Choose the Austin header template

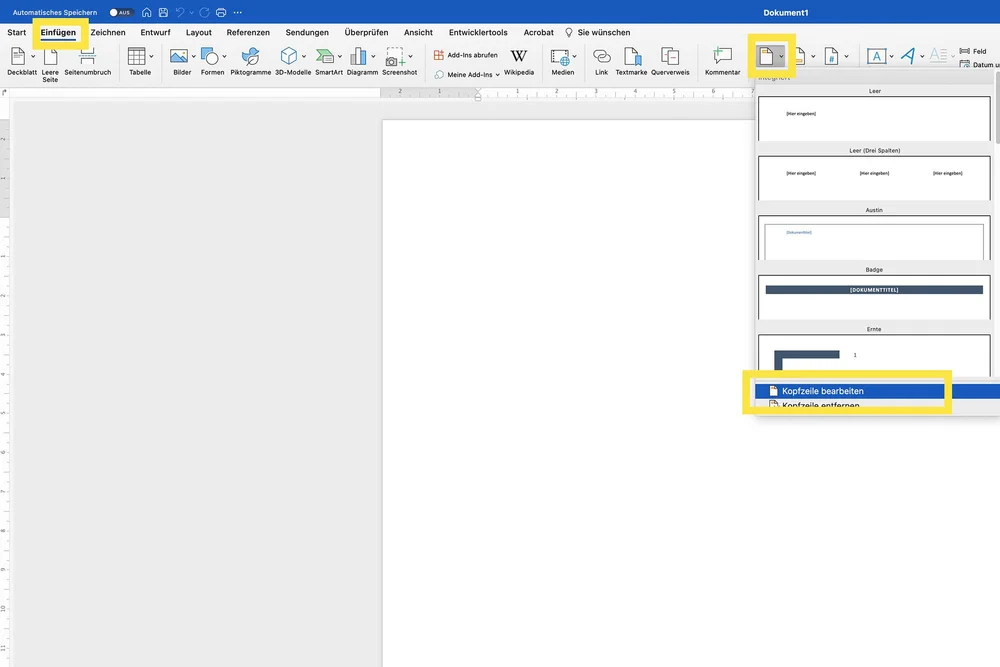pyautogui.click(x=874, y=237)
